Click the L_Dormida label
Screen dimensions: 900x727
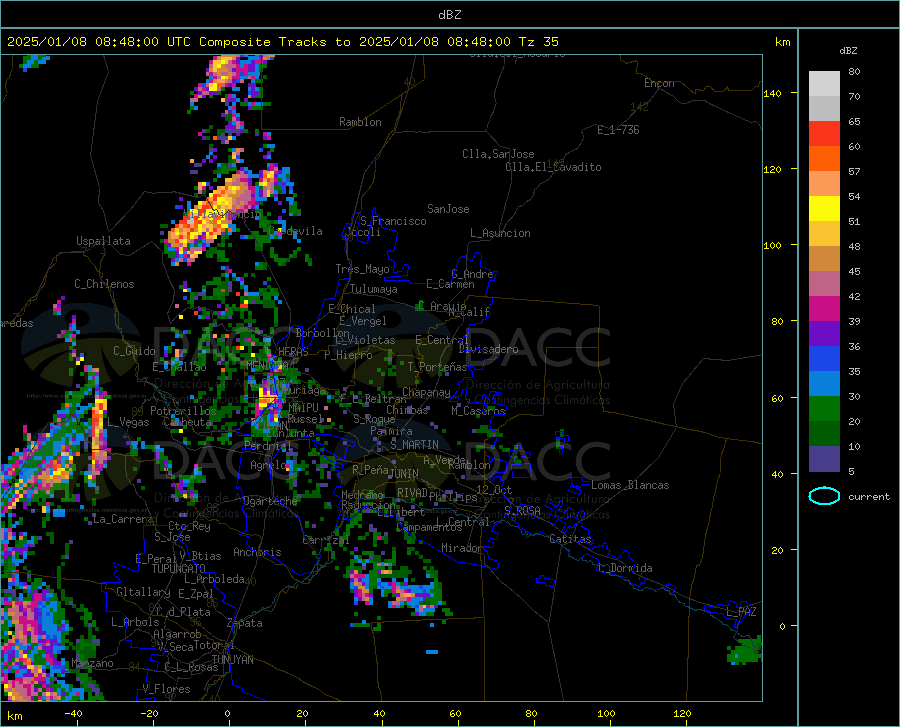pyautogui.click(x=624, y=568)
